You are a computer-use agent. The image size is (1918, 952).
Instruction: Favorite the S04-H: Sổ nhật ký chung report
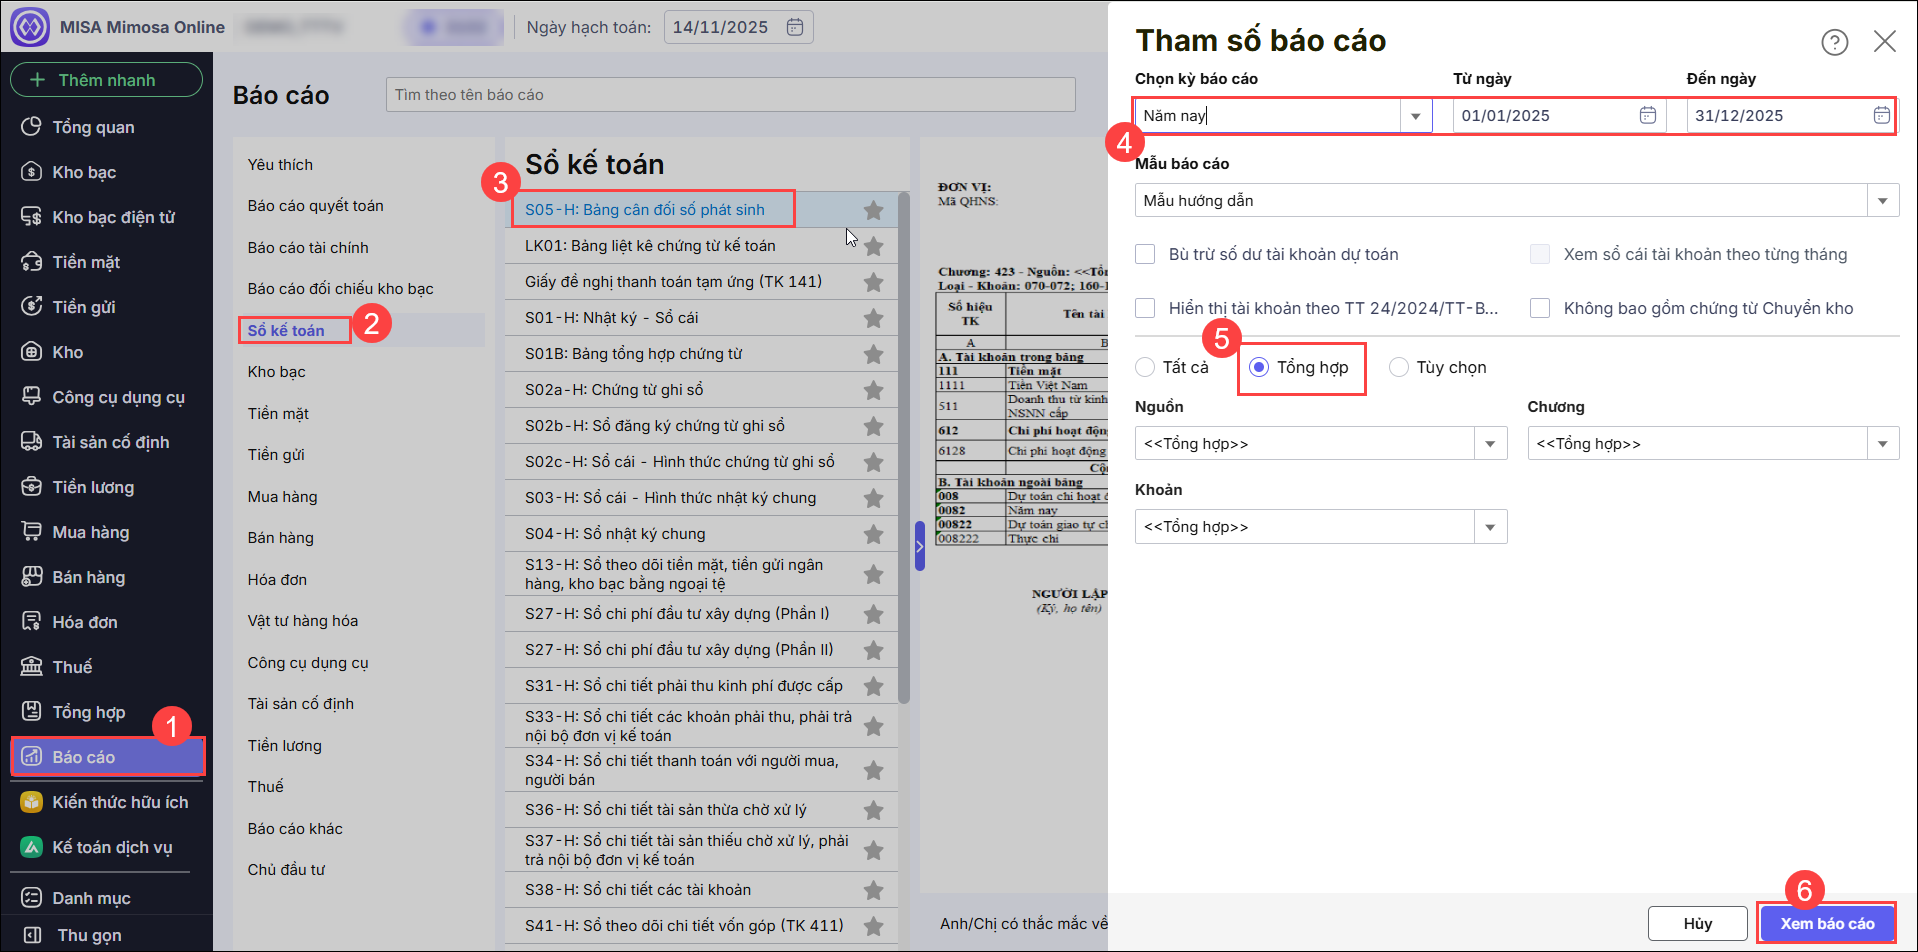point(873,534)
